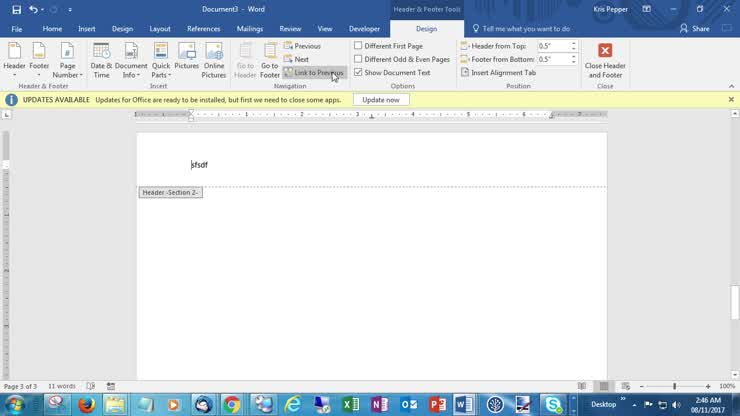Open the Mailings tab
The image size is (740, 416).
click(250, 29)
